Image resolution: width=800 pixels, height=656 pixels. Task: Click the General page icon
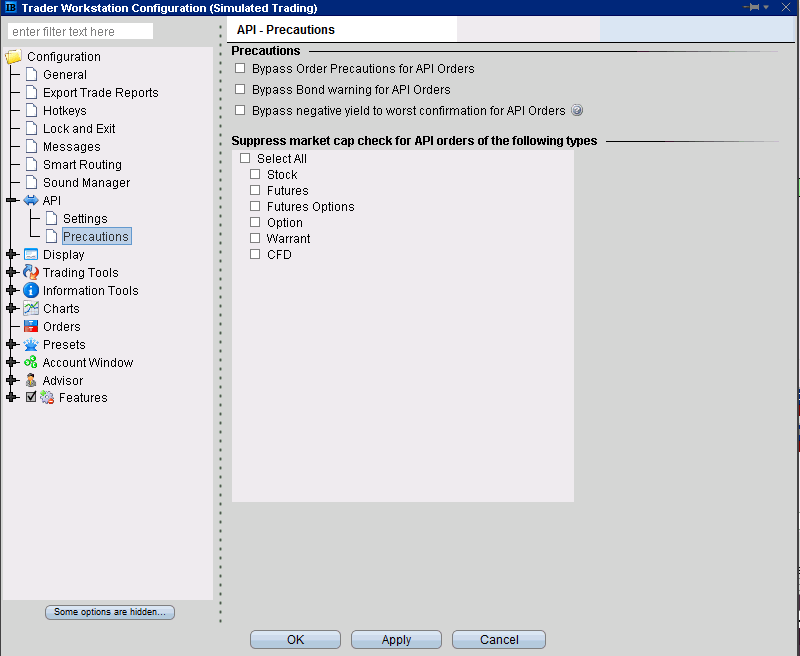point(32,74)
